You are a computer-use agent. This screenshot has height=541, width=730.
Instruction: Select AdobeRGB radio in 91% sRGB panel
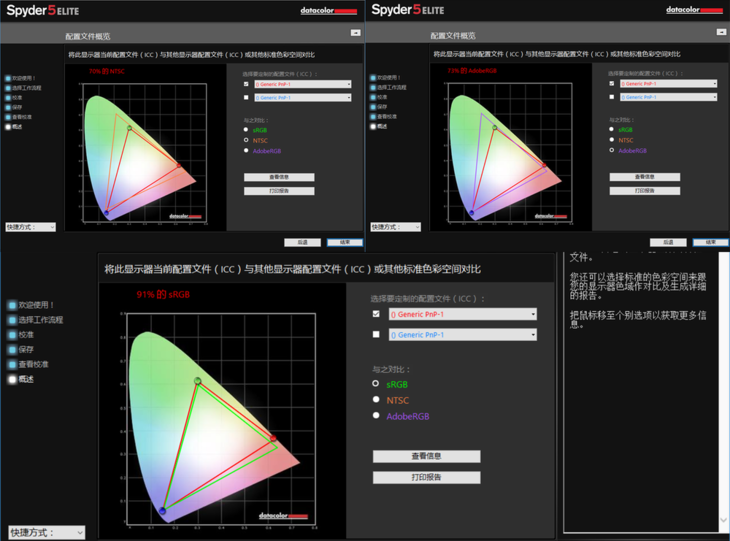point(376,416)
